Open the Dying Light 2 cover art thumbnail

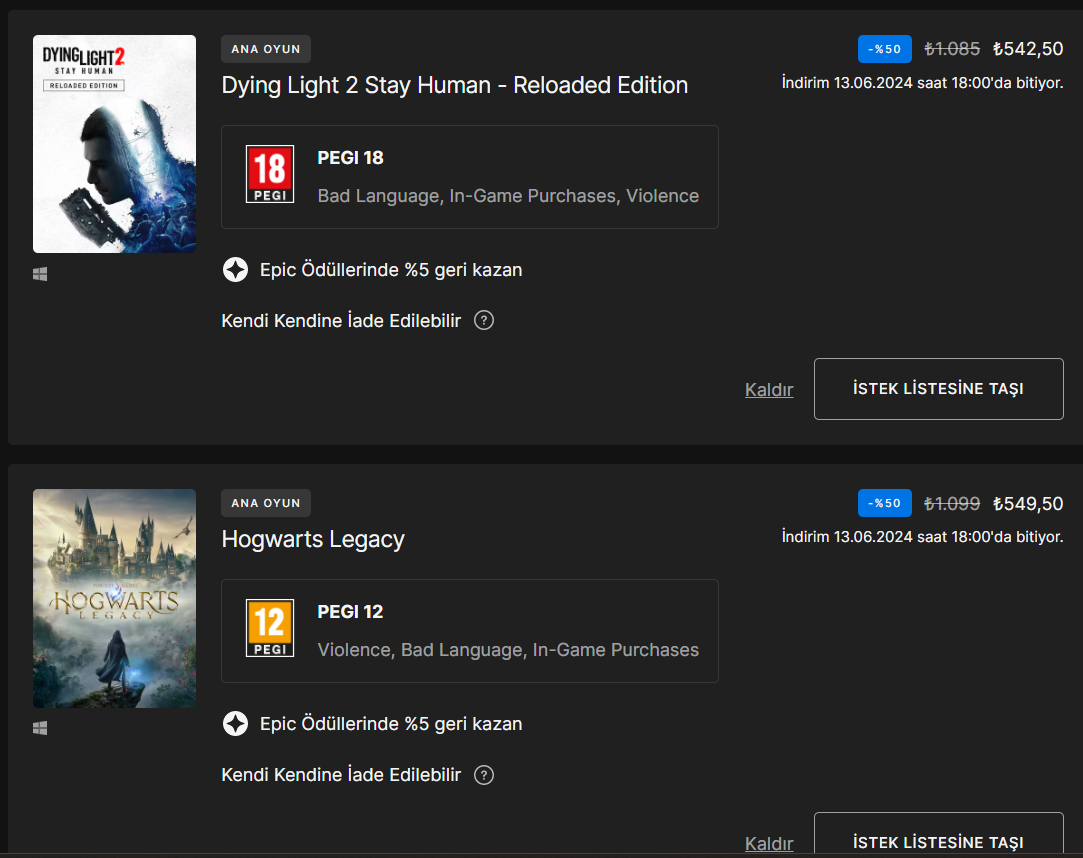(115, 144)
